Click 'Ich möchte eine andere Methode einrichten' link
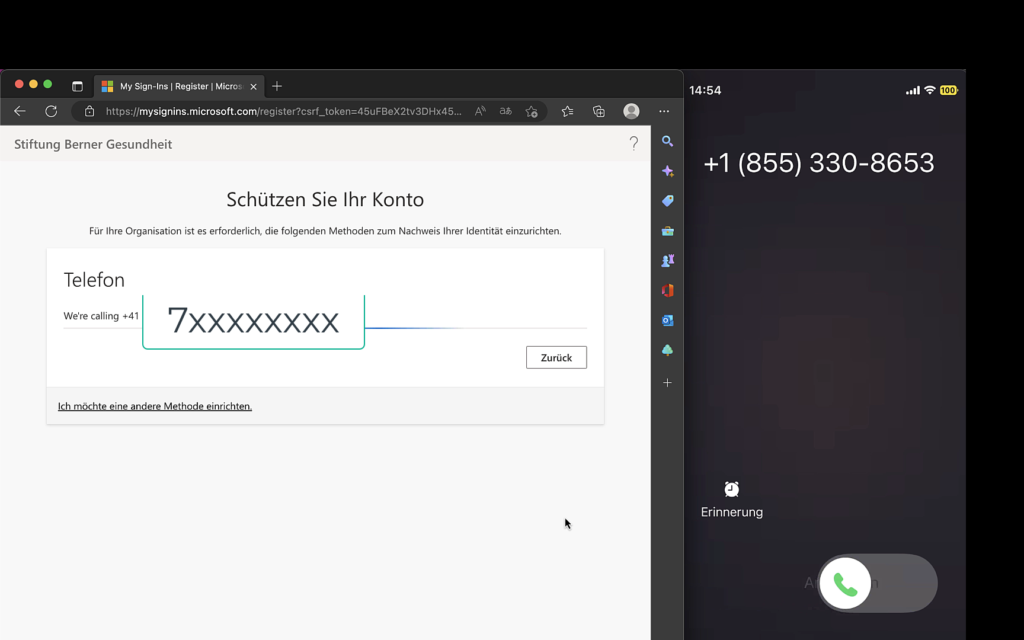The width and height of the screenshot is (1024, 640). click(x=155, y=406)
